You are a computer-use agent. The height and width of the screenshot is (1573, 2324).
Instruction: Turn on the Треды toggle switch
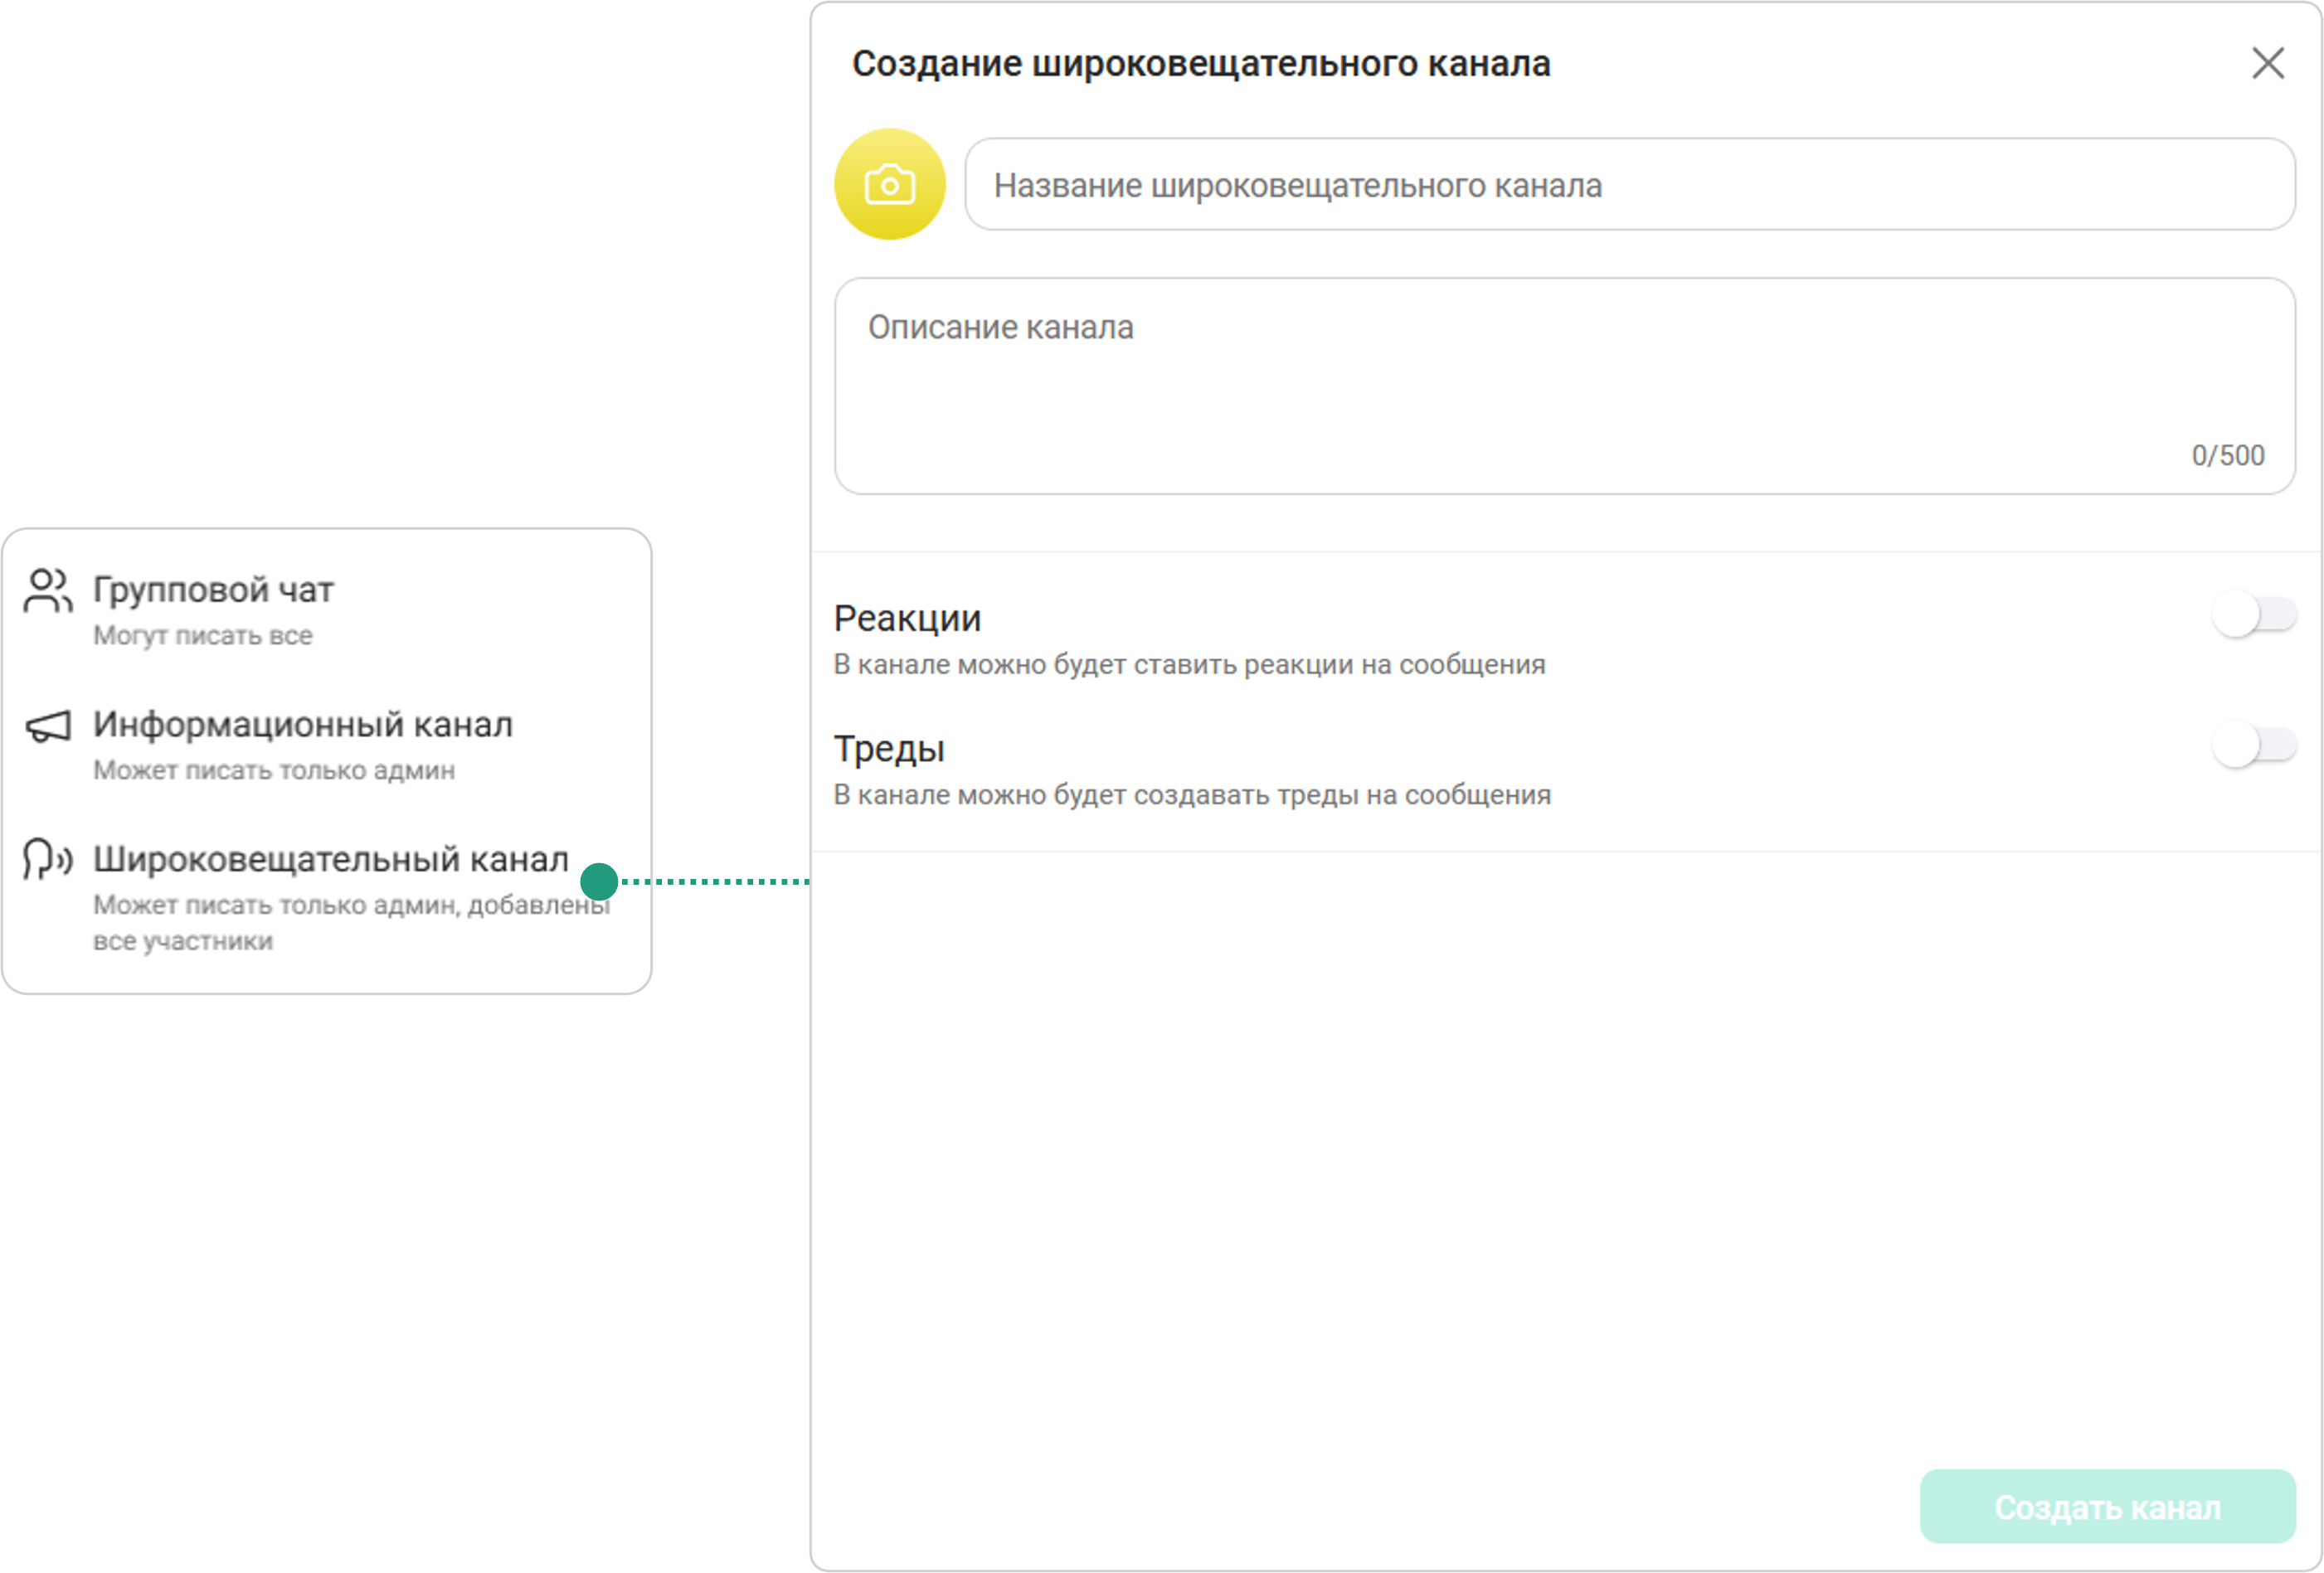pos(2254,745)
